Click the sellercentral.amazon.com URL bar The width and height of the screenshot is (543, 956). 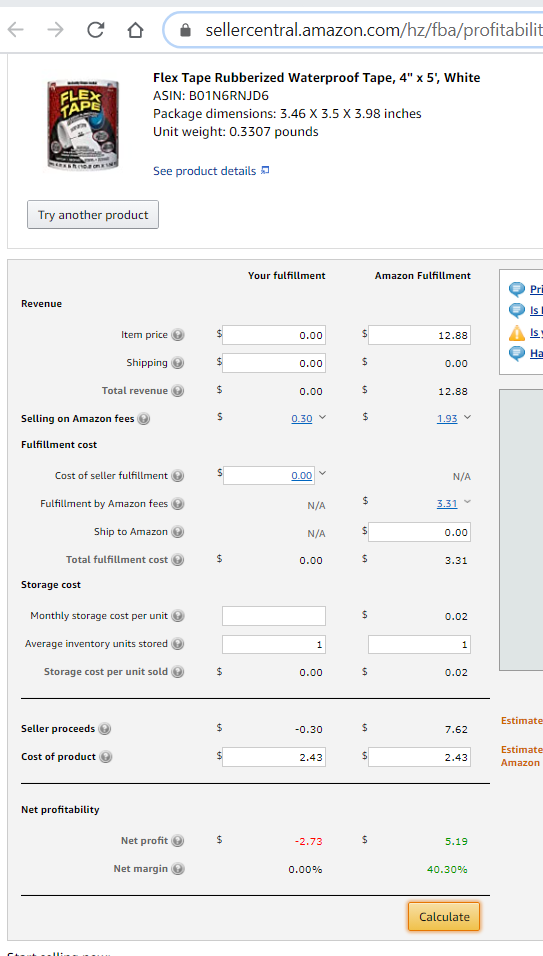pyautogui.click(x=353, y=30)
